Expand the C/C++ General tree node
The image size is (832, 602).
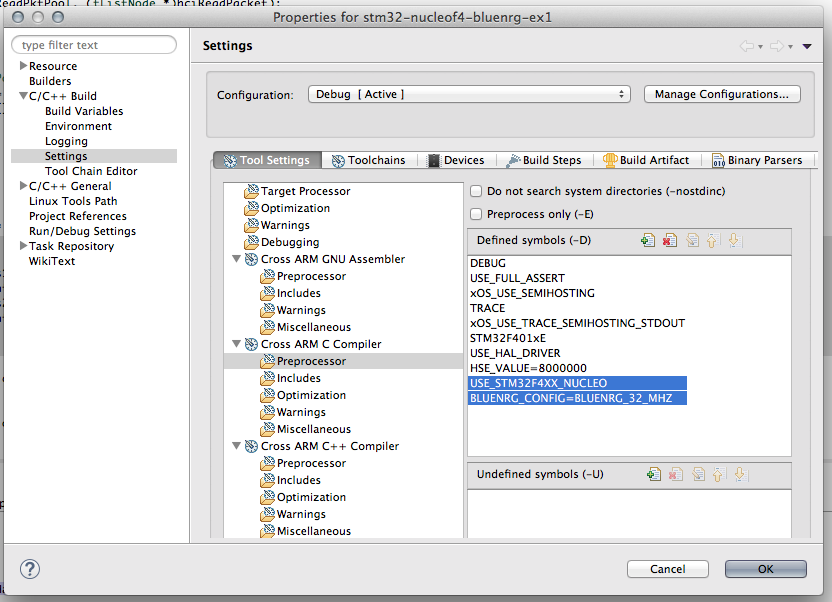23,186
